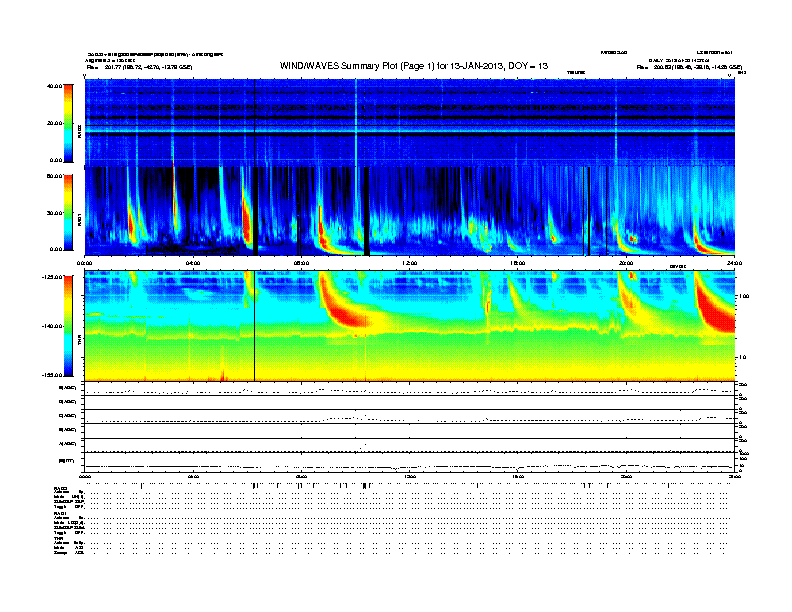Click the -125.00 label on TNR scale

coord(52,277)
